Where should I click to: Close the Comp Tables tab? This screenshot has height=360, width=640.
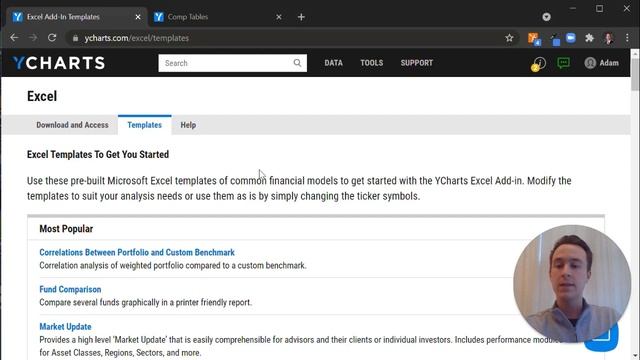point(279,17)
